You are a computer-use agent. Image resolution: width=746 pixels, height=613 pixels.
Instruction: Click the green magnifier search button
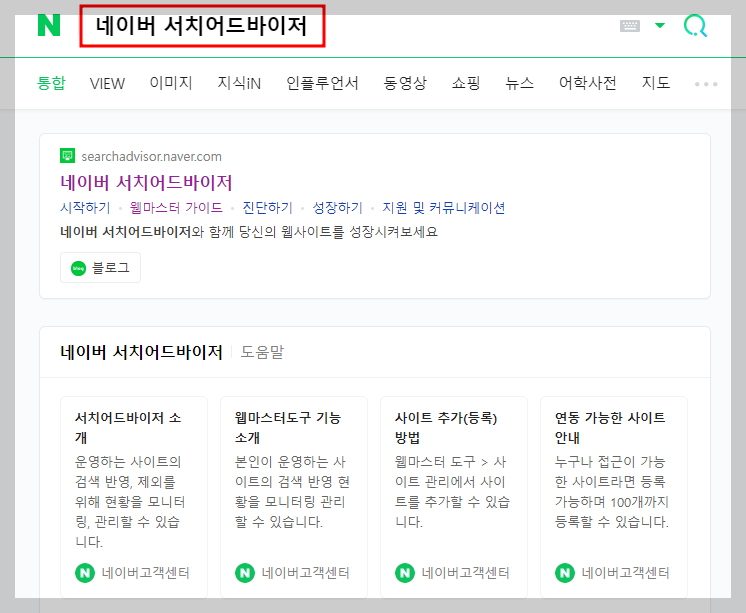[695, 25]
